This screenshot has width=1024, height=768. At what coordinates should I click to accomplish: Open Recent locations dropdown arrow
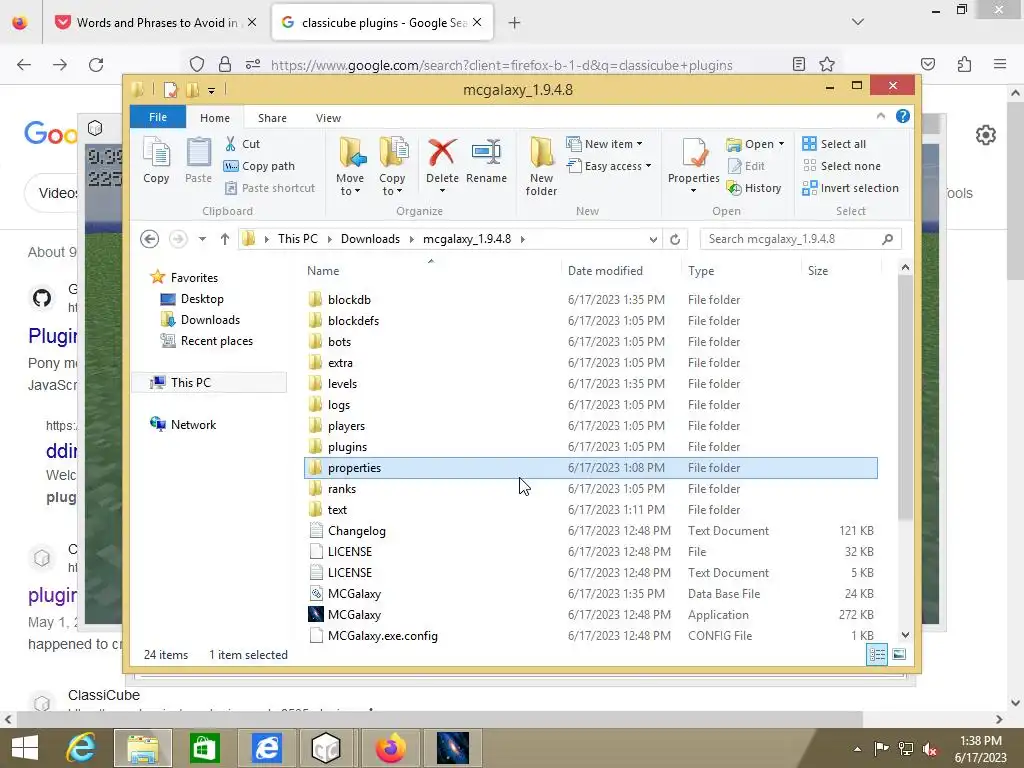point(202,239)
